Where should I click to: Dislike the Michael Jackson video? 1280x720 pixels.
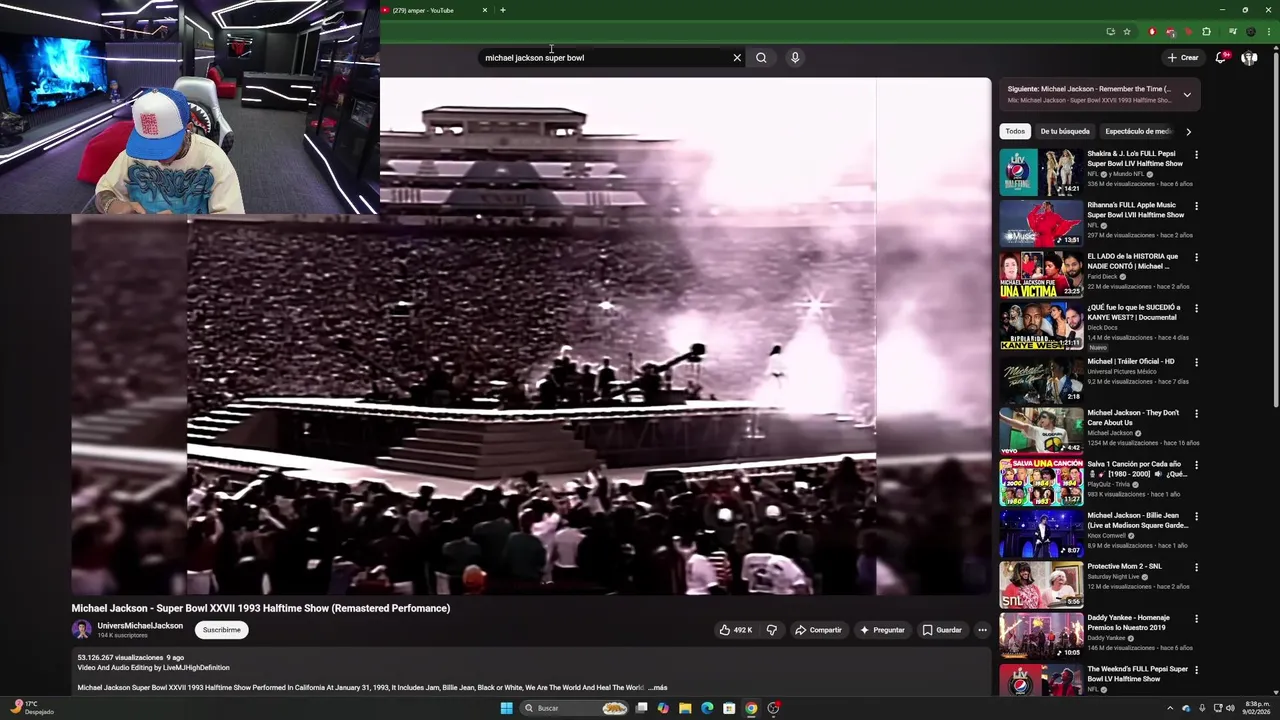(771, 630)
